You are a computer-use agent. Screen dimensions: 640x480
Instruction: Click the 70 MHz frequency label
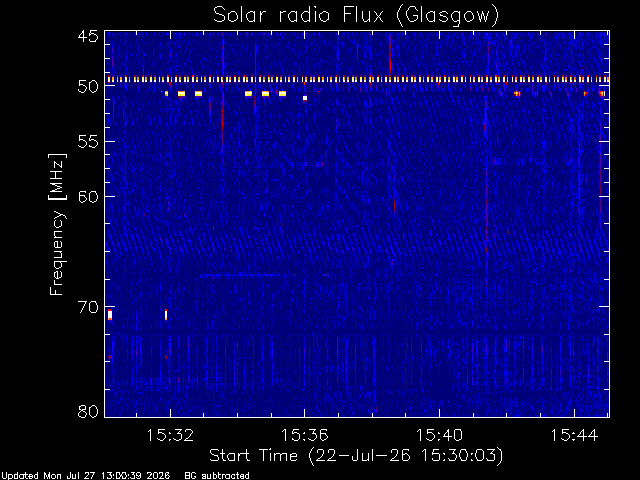pyautogui.click(x=88, y=307)
